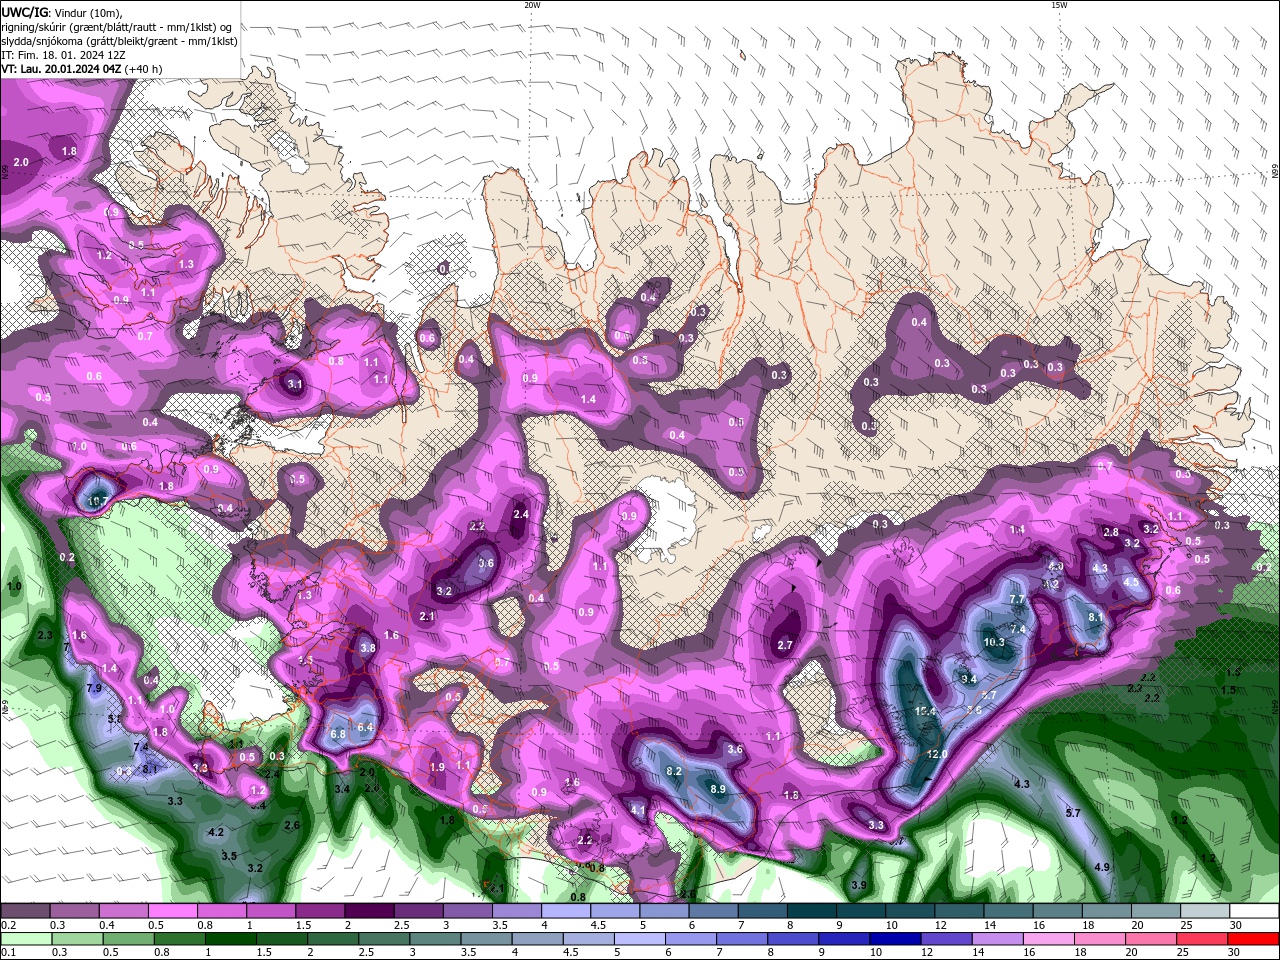Click the 'slydda/snjókoma' legend description line

tap(120, 41)
